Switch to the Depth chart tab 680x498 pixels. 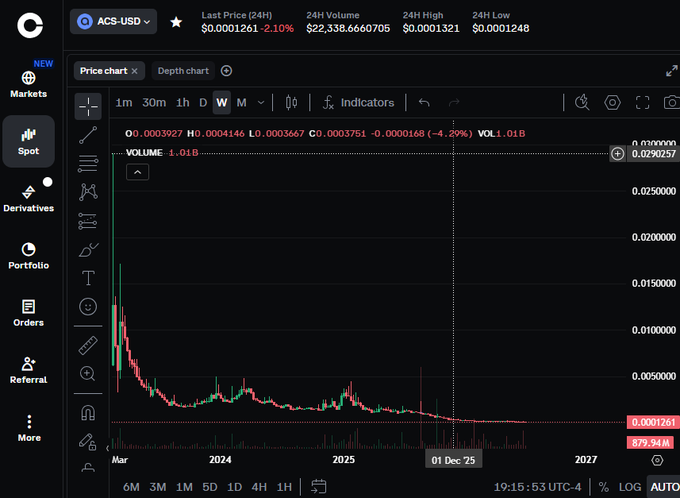[183, 71]
